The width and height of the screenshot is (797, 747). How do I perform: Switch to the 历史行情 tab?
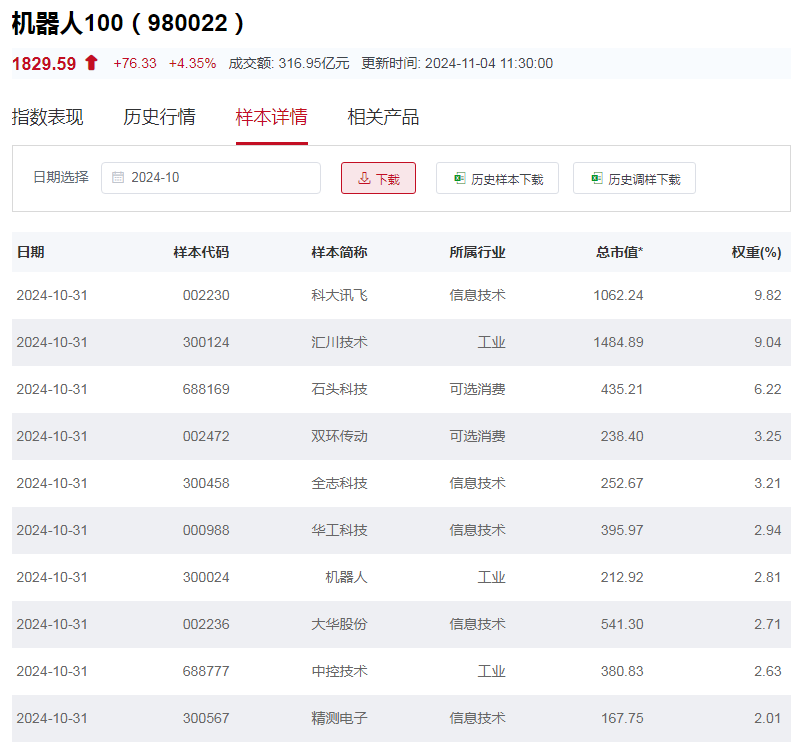pyautogui.click(x=159, y=117)
